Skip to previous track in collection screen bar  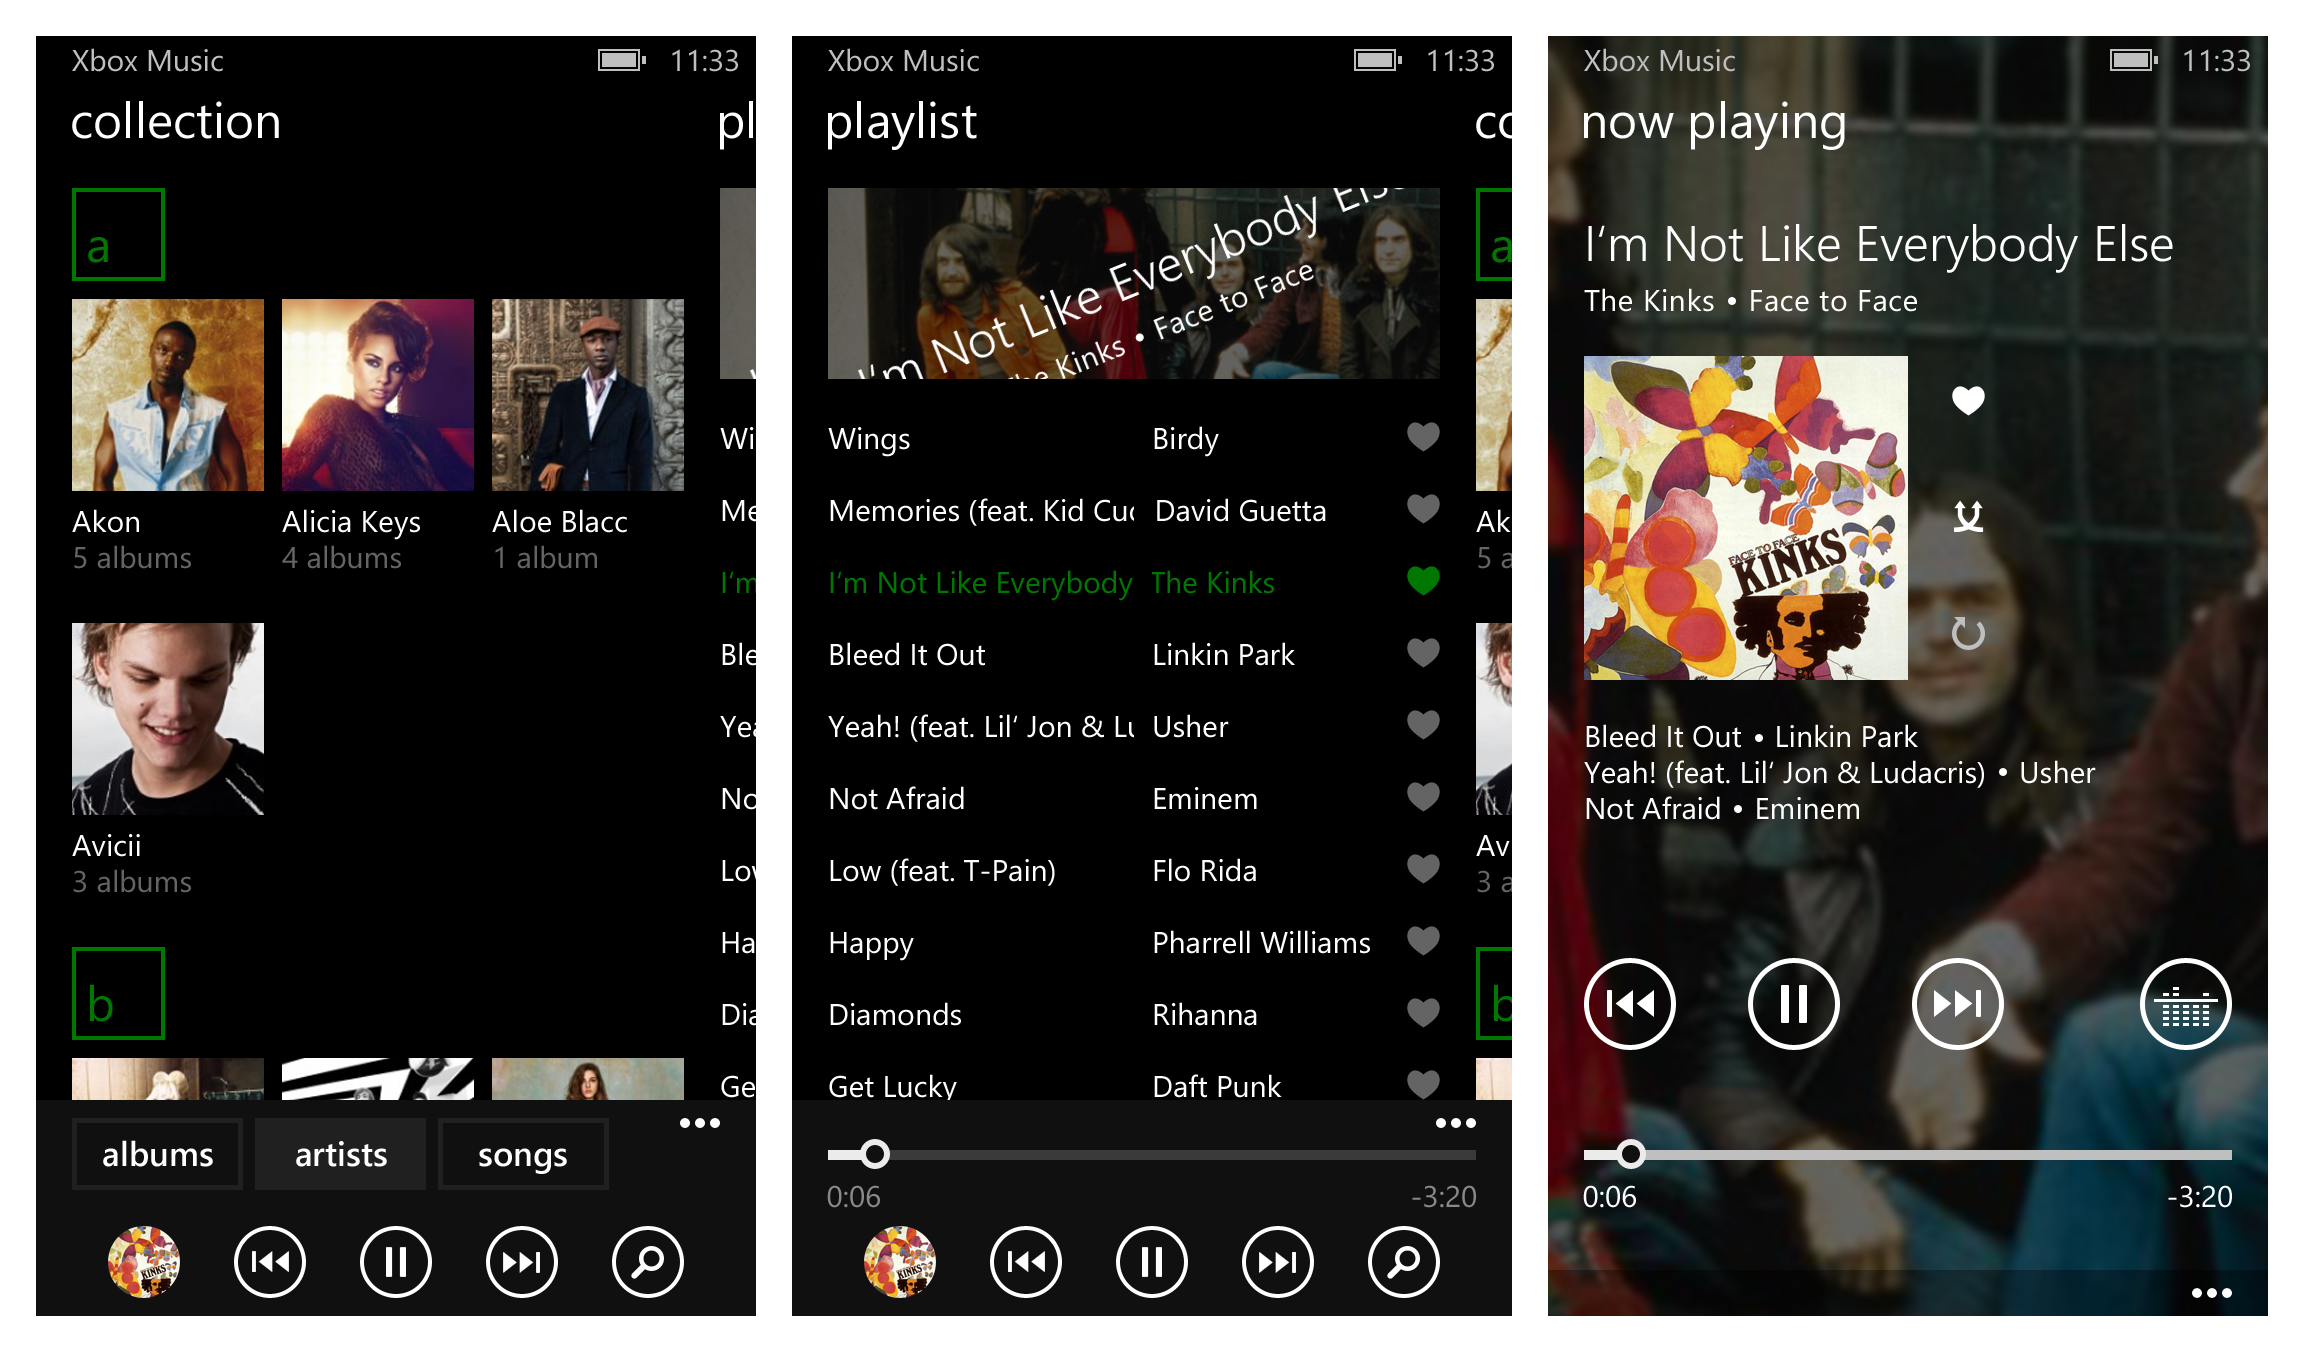270,1262
